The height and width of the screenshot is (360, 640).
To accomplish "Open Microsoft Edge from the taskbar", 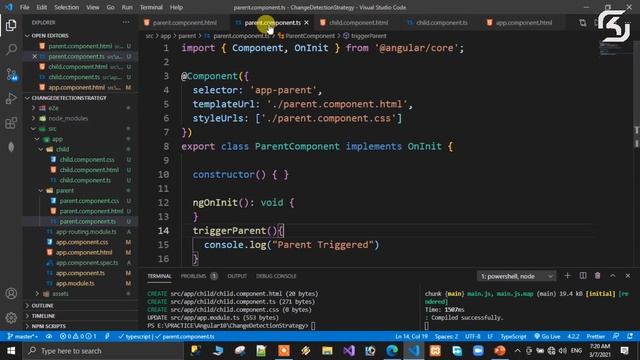I will pos(392,351).
